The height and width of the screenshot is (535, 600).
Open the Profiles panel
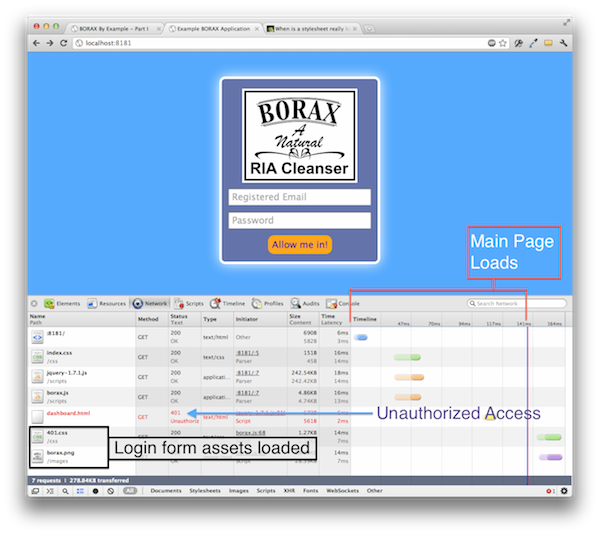point(267,303)
